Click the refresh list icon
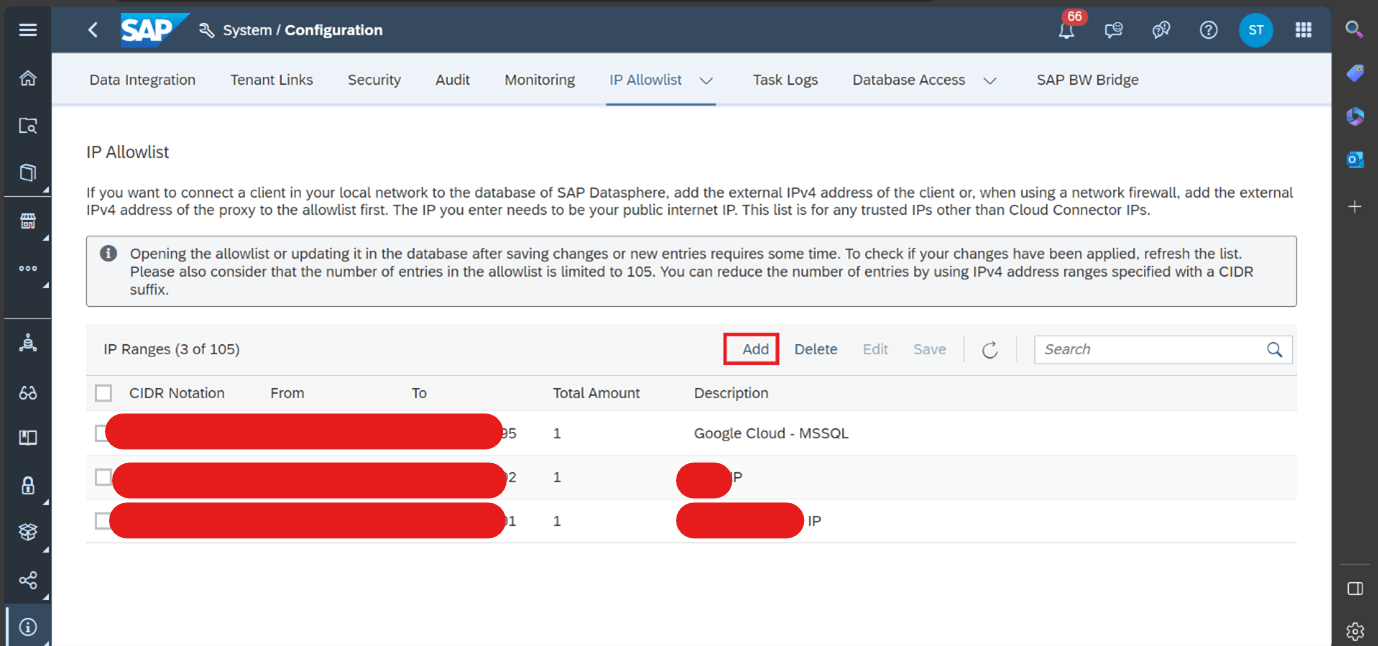This screenshot has height=646, width=1378. click(990, 349)
